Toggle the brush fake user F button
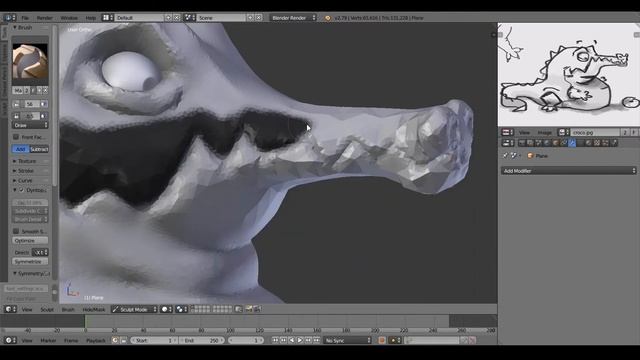The image size is (640, 360). click(x=33, y=90)
